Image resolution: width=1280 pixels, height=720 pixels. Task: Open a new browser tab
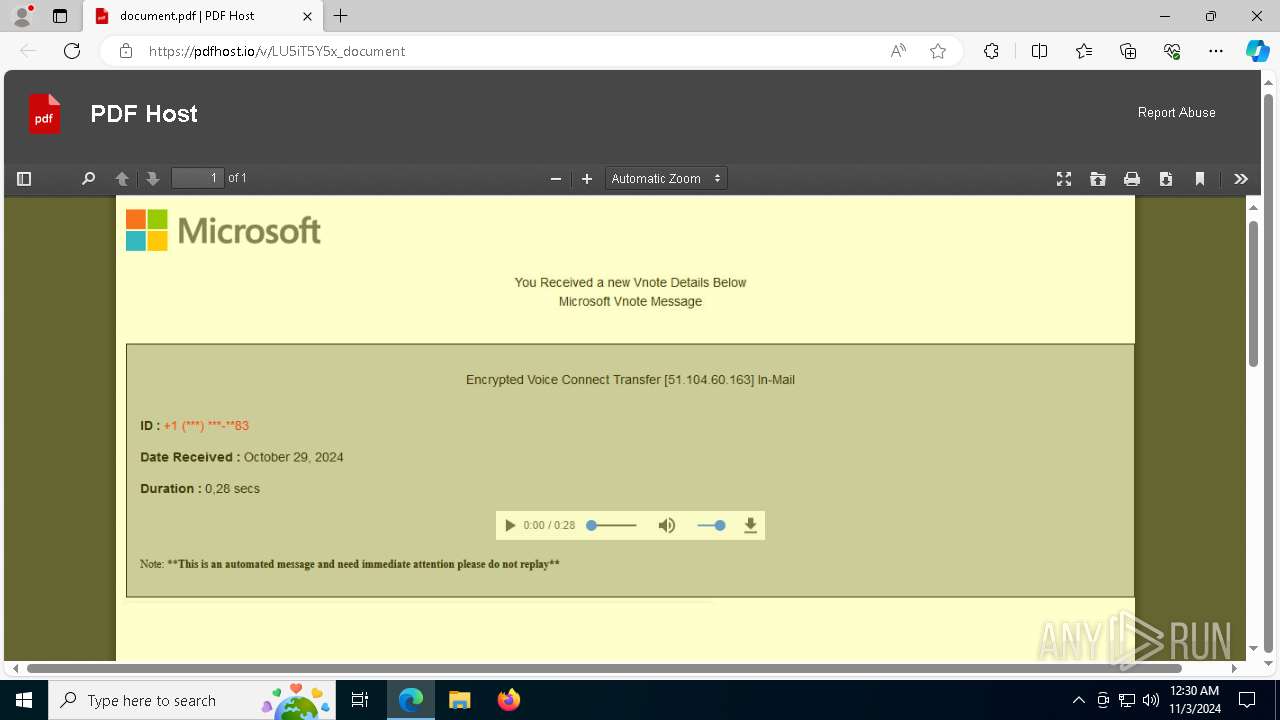click(x=341, y=16)
